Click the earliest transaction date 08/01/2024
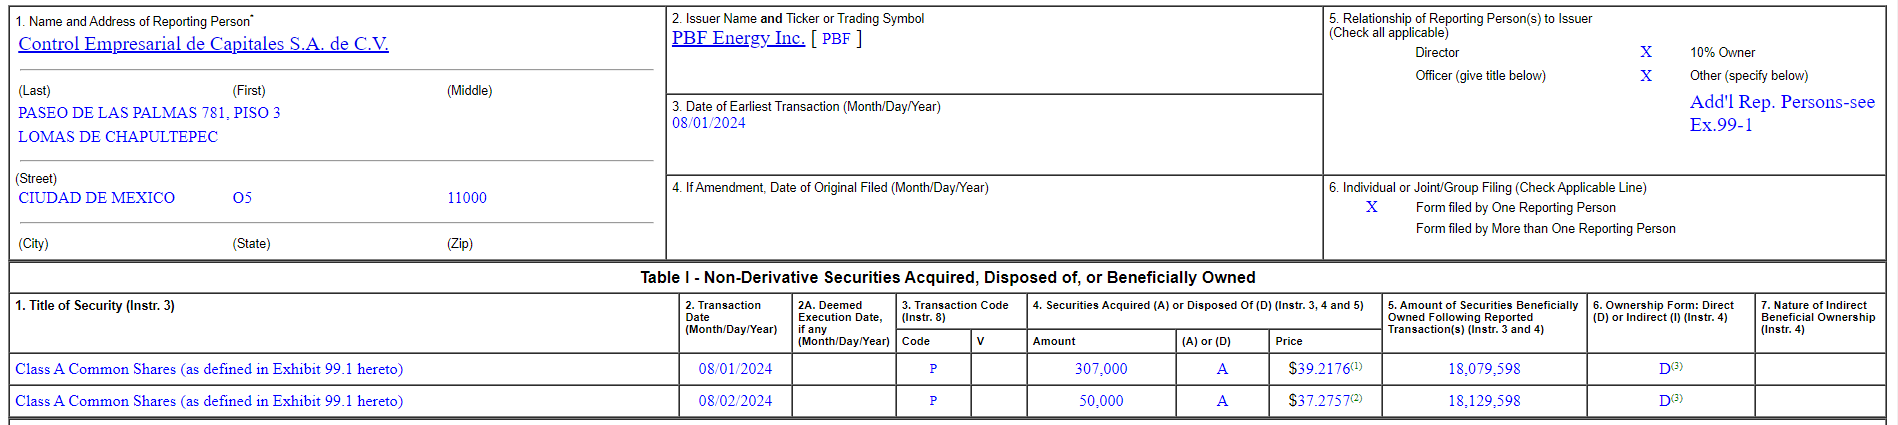The width and height of the screenshot is (1898, 425). [708, 123]
